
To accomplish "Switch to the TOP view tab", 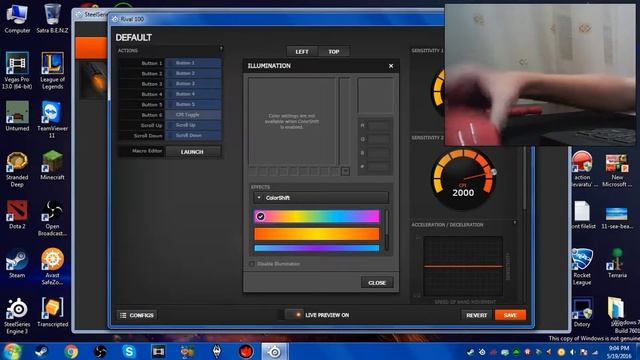I will [x=334, y=51].
